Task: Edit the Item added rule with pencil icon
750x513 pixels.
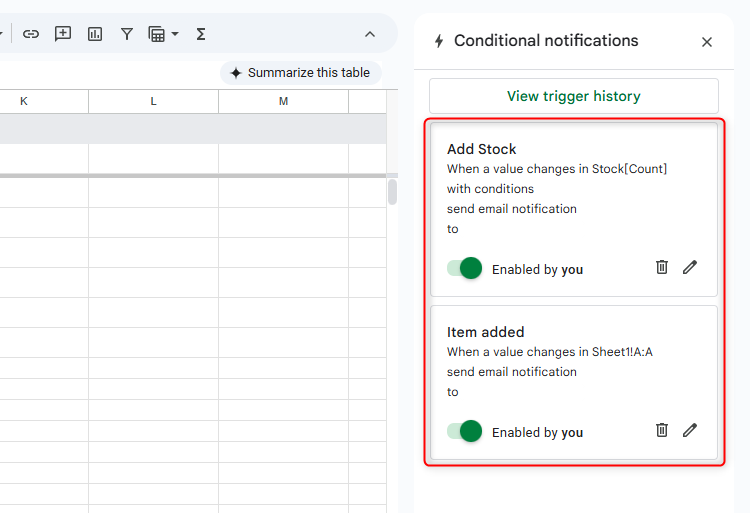Action: pos(690,430)
